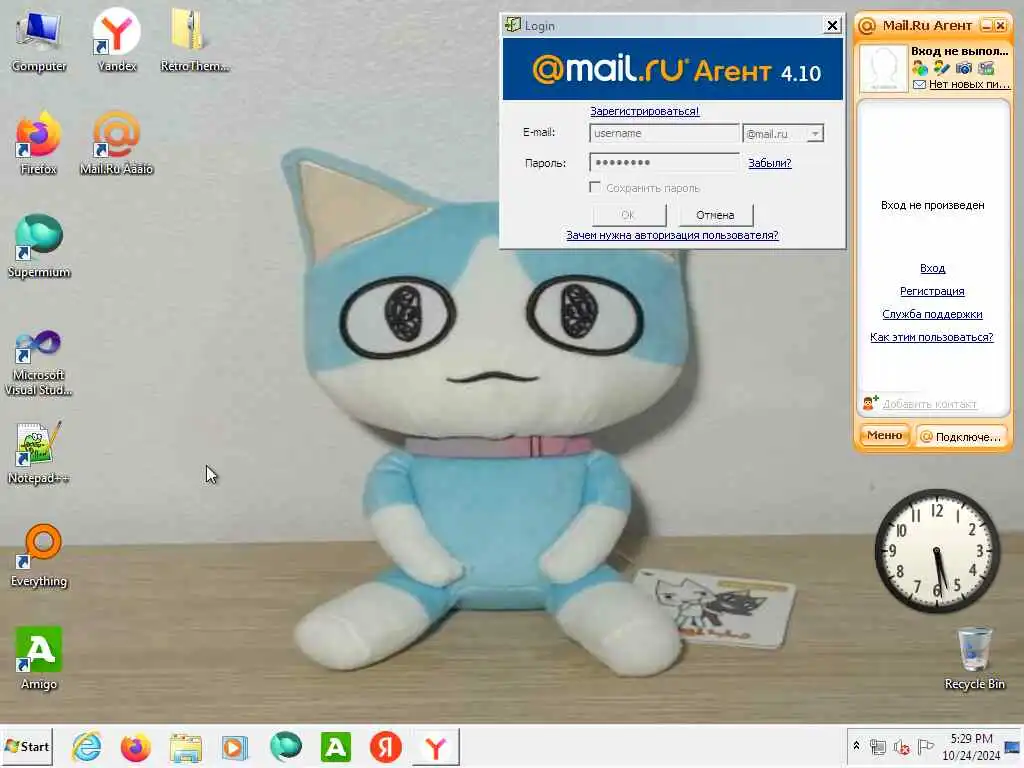Close the Mail.Ru Agent window
The width and height of the screenshot is (1024, 768).
[x=1000, y=25]
